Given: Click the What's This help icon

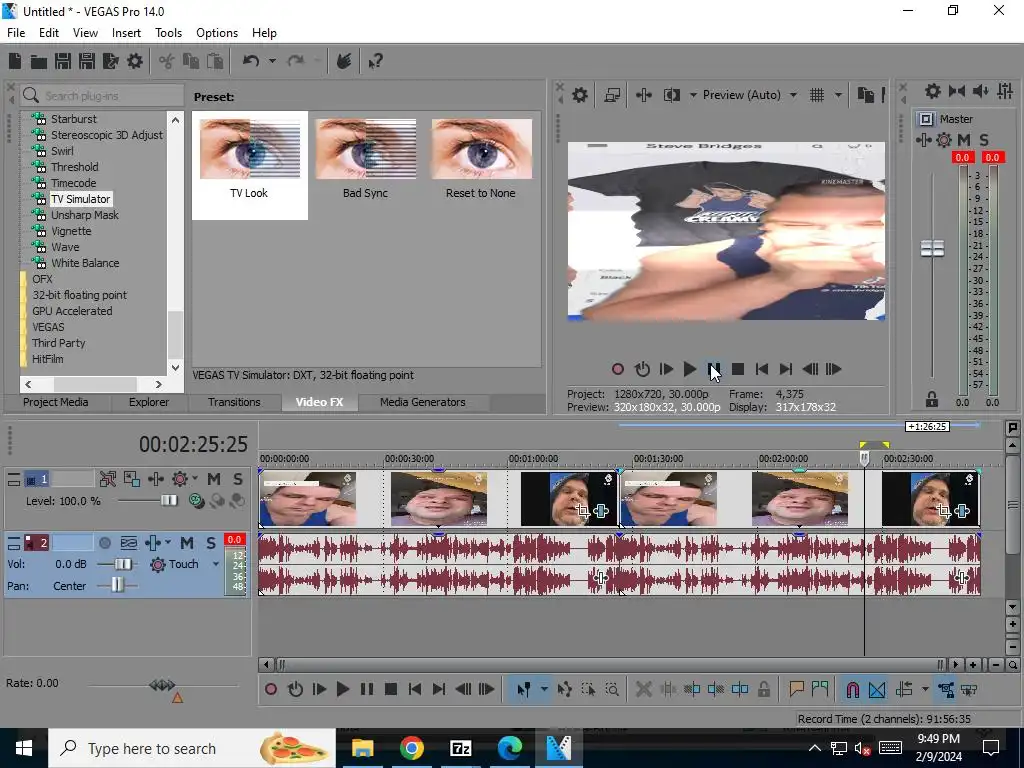Looking at the screenshot, I should pyautogui.click(x=376, y=61).
